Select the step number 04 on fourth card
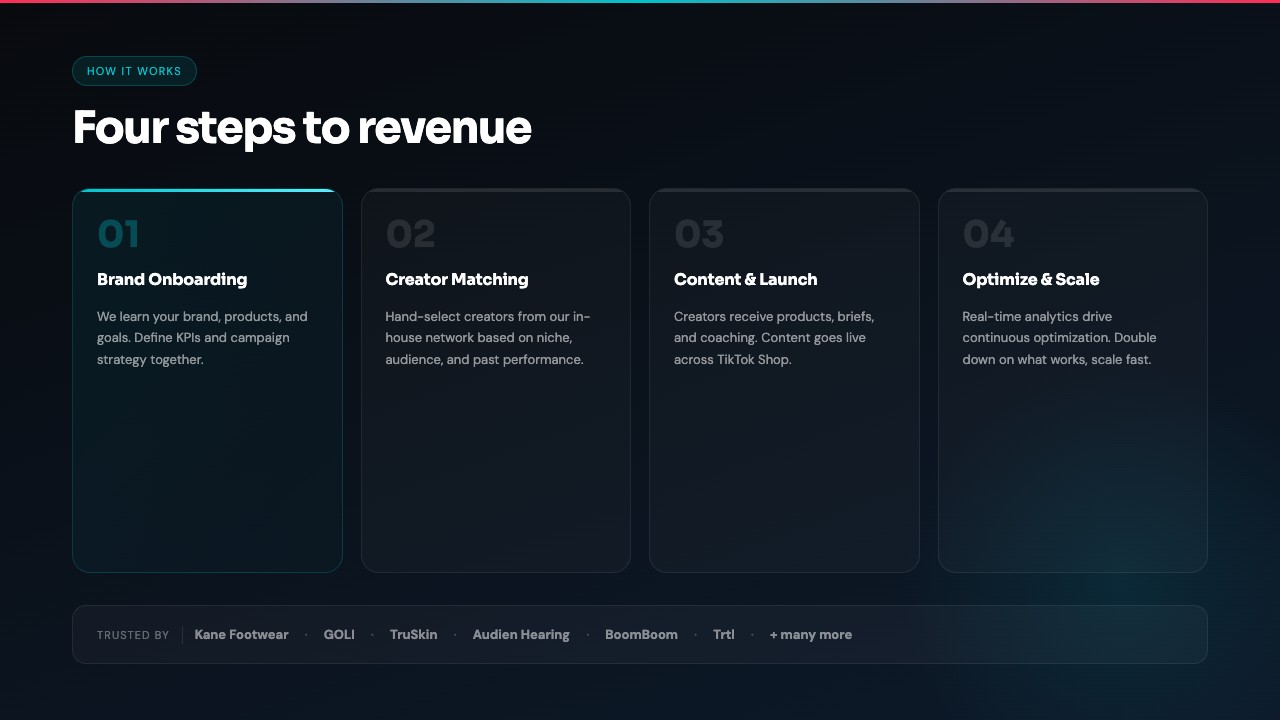 988,234
